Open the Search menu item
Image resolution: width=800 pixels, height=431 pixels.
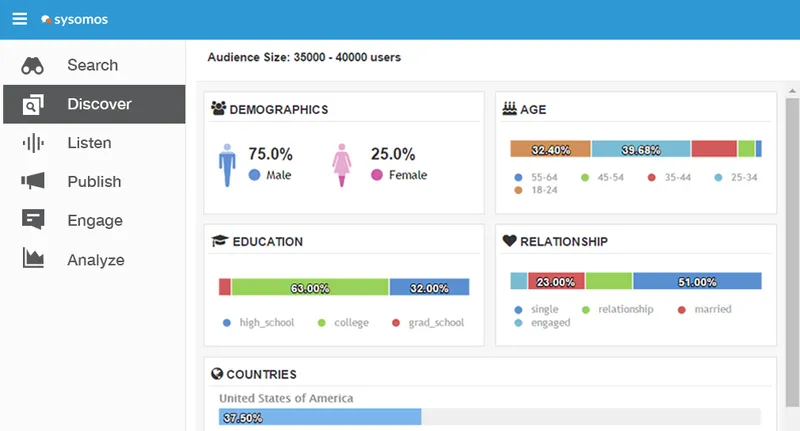tap(94, 65)
